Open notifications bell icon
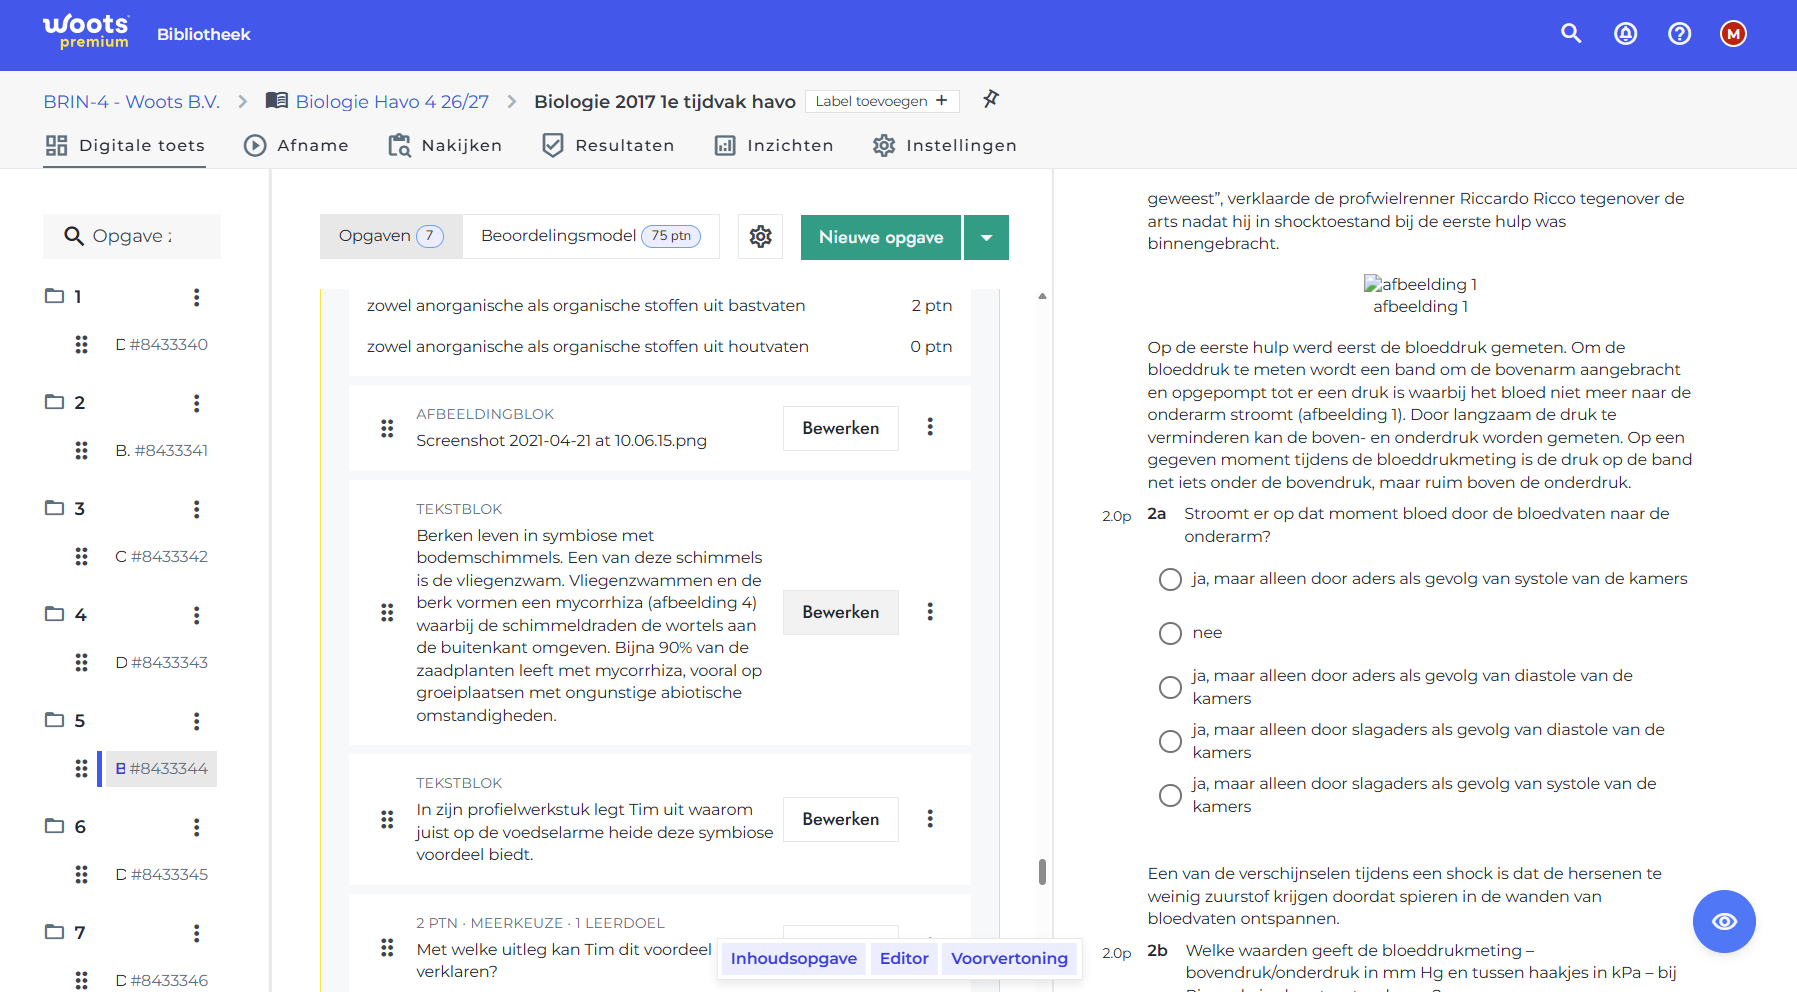 point(1626,34)
